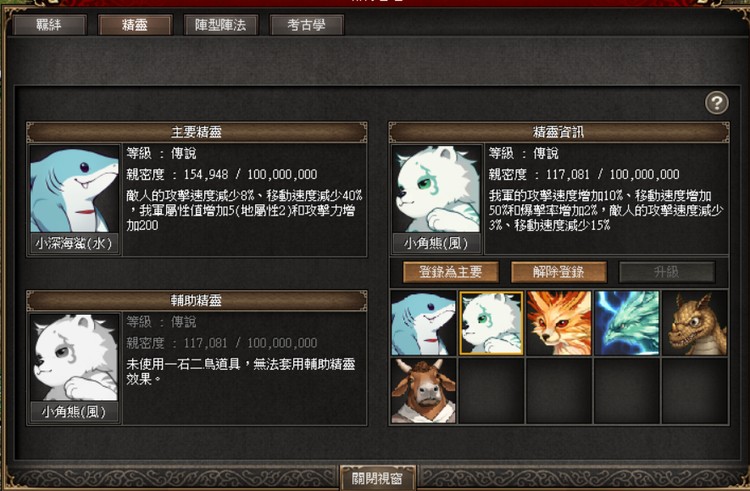Screen dimensions: 750x491
Task: Click the main spirit shark portrait
Action: (x=74, y=189)
